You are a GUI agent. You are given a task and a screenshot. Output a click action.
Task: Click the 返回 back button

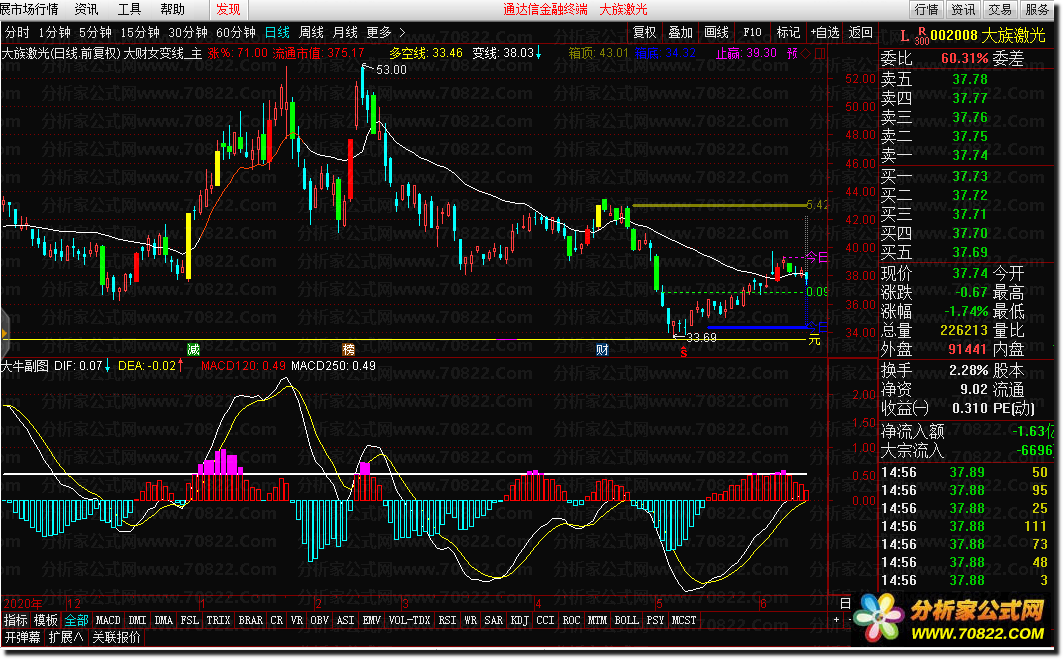860,32
